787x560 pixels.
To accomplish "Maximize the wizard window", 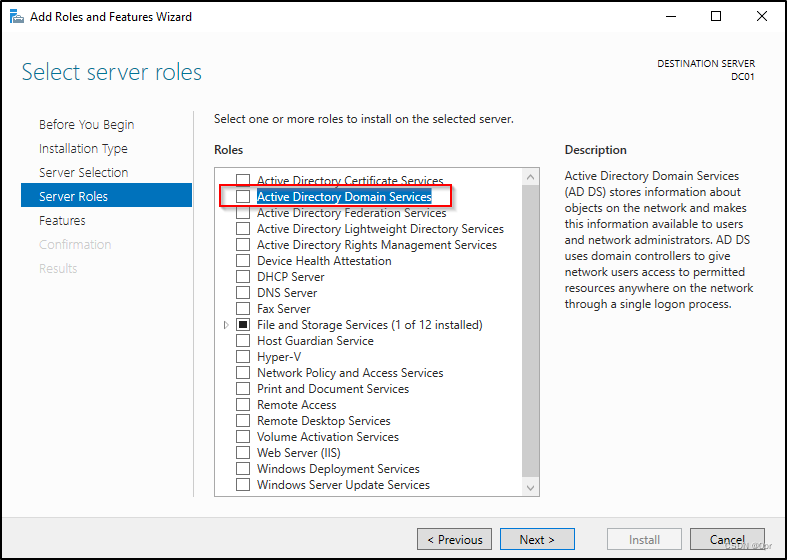I will (x=716, y=17).
